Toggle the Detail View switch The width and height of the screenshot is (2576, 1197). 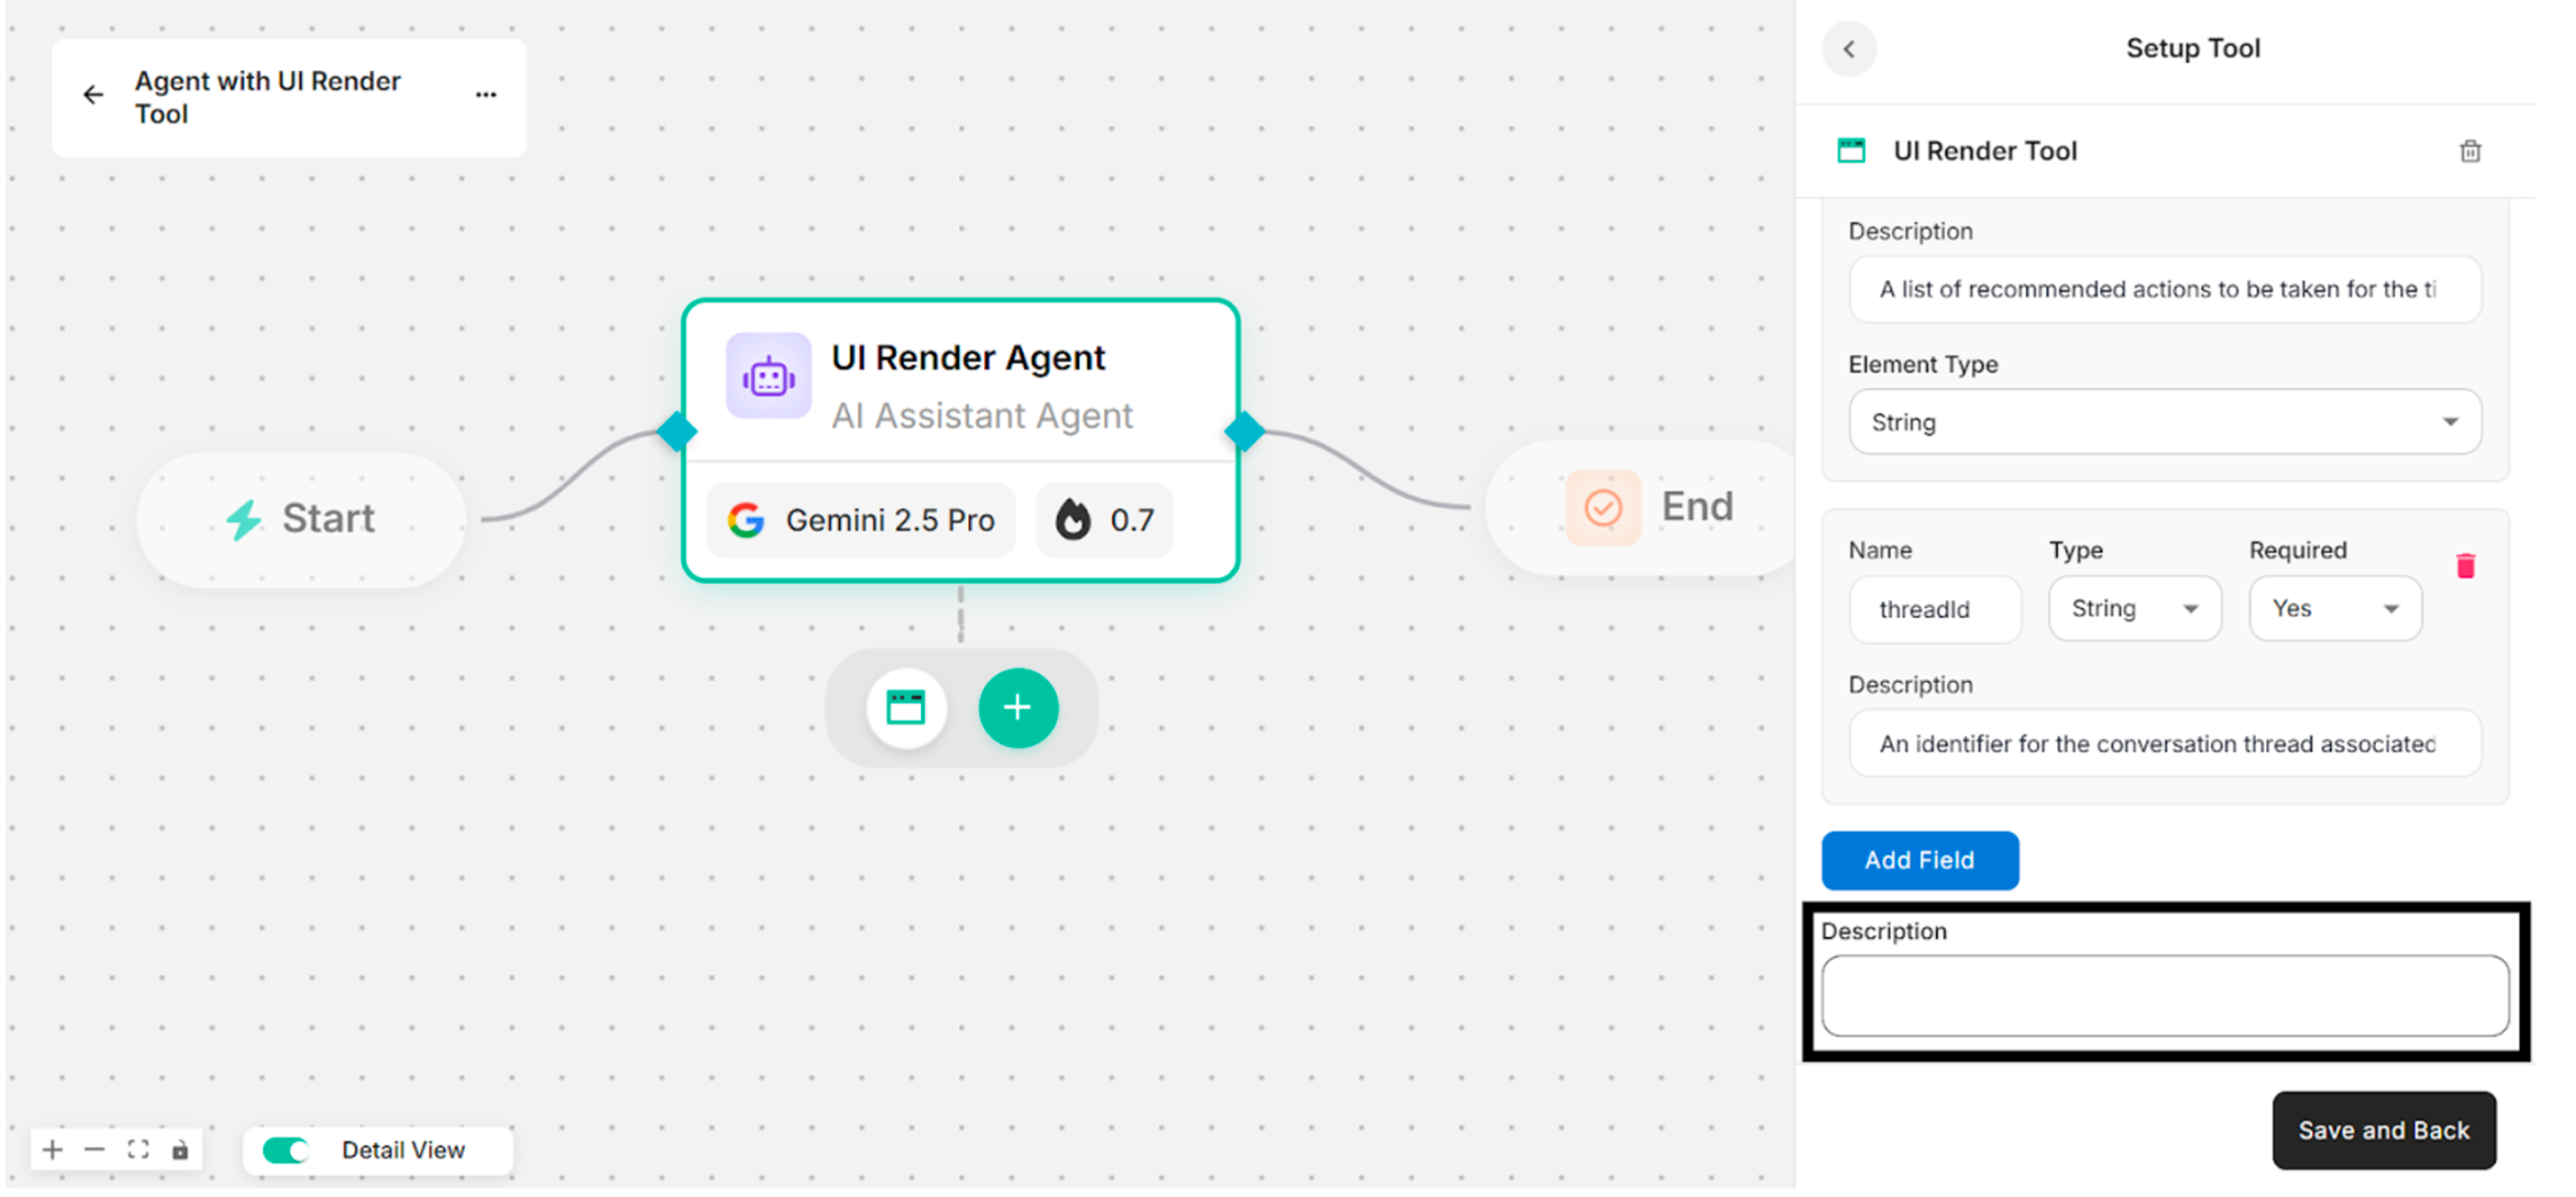pos(286,1151)
